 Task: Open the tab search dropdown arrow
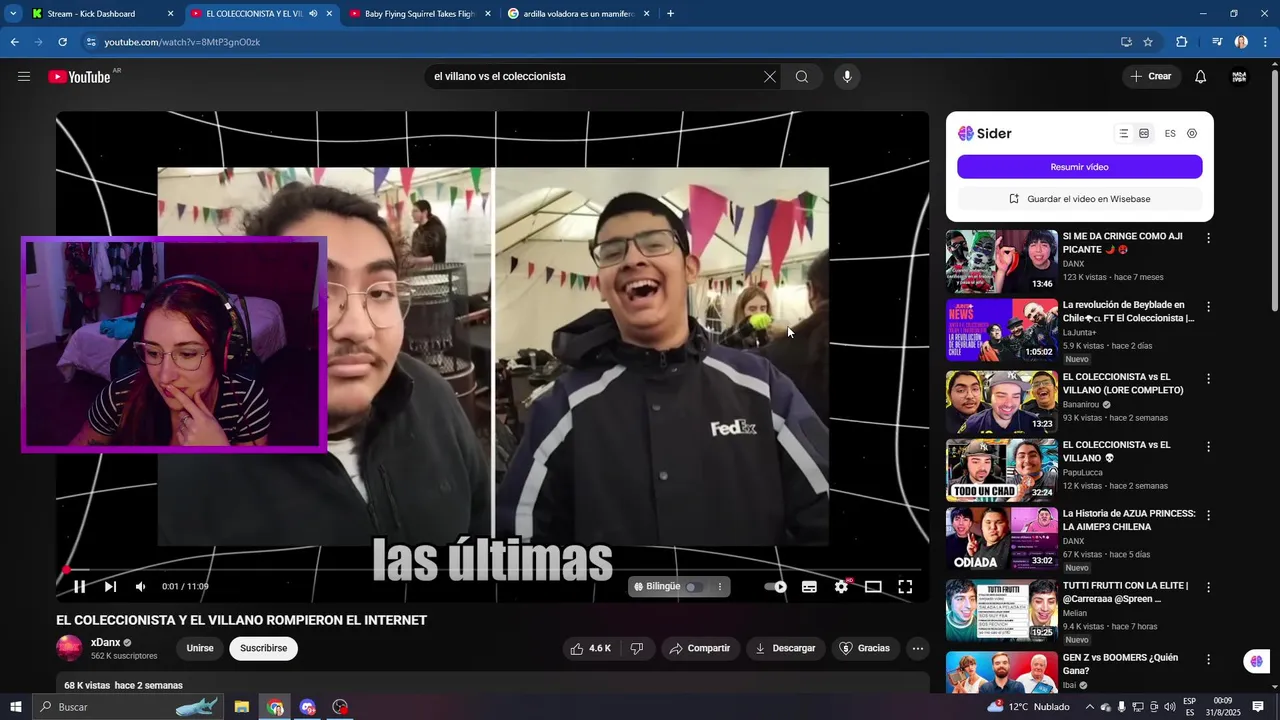coord(12,14)
